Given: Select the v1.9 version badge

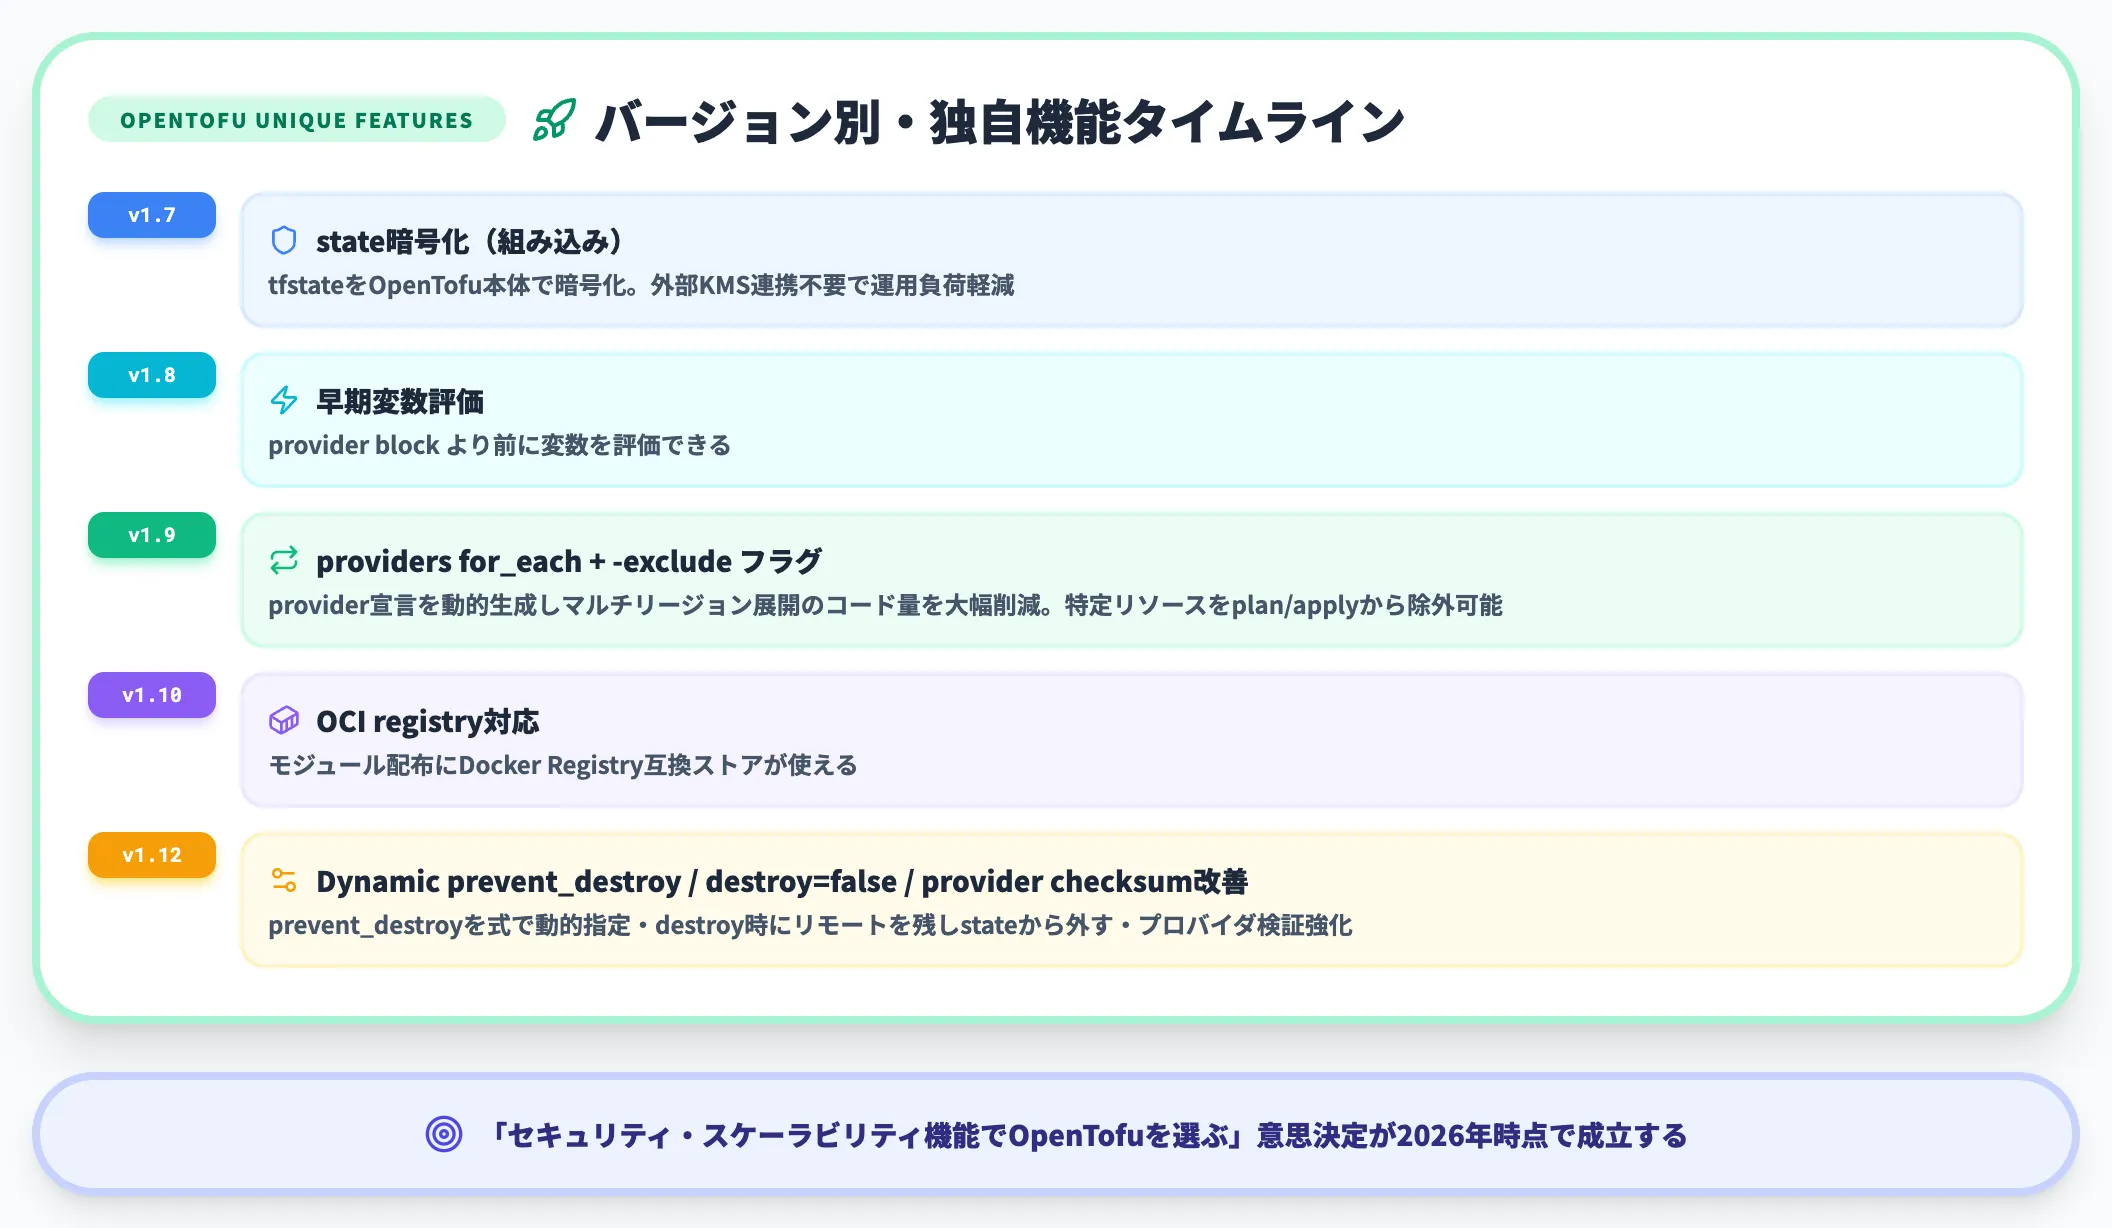Looking at the screenshot, I should 152,535.
